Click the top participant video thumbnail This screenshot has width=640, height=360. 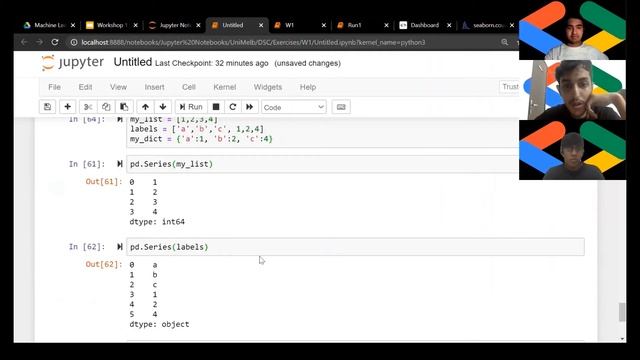click(572, 30)
